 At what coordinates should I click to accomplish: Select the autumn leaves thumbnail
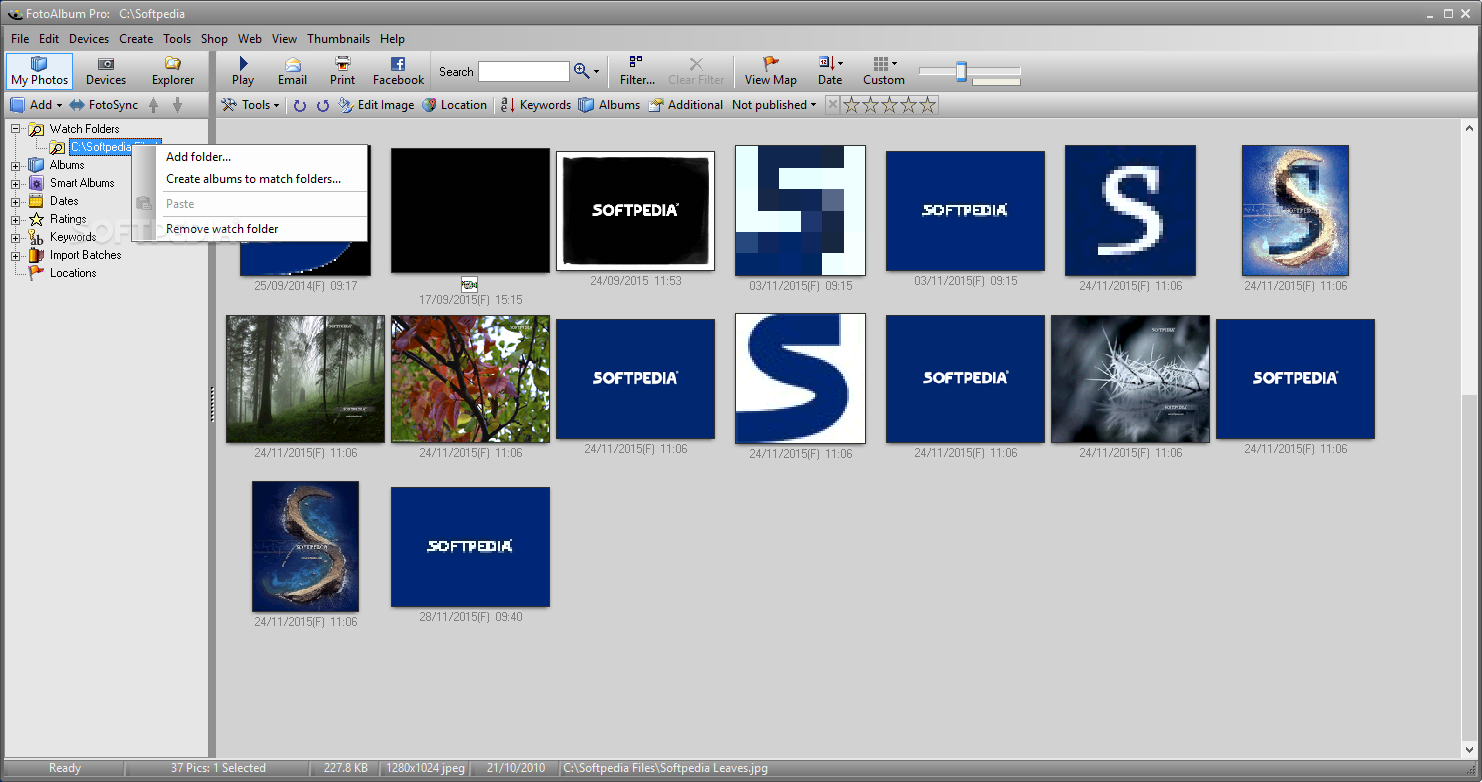[470, 379]
